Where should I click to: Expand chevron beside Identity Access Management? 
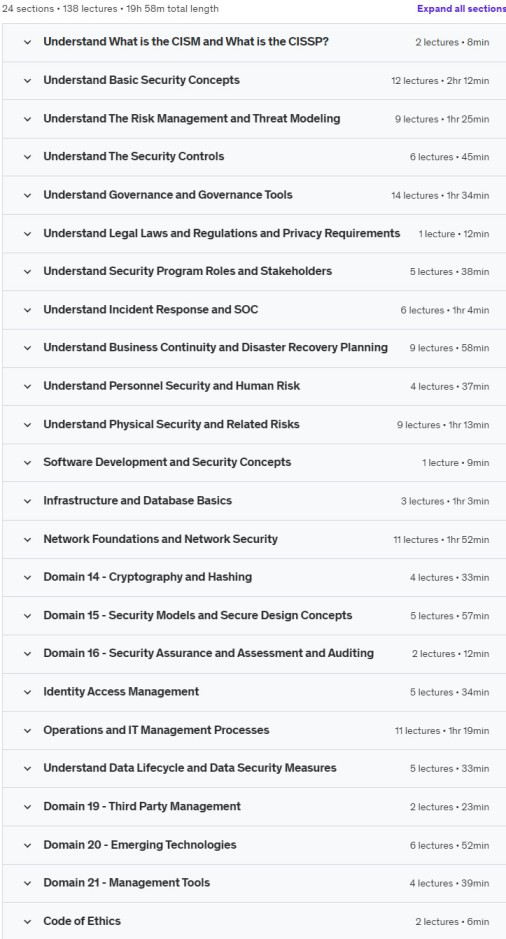pos(28,692)
